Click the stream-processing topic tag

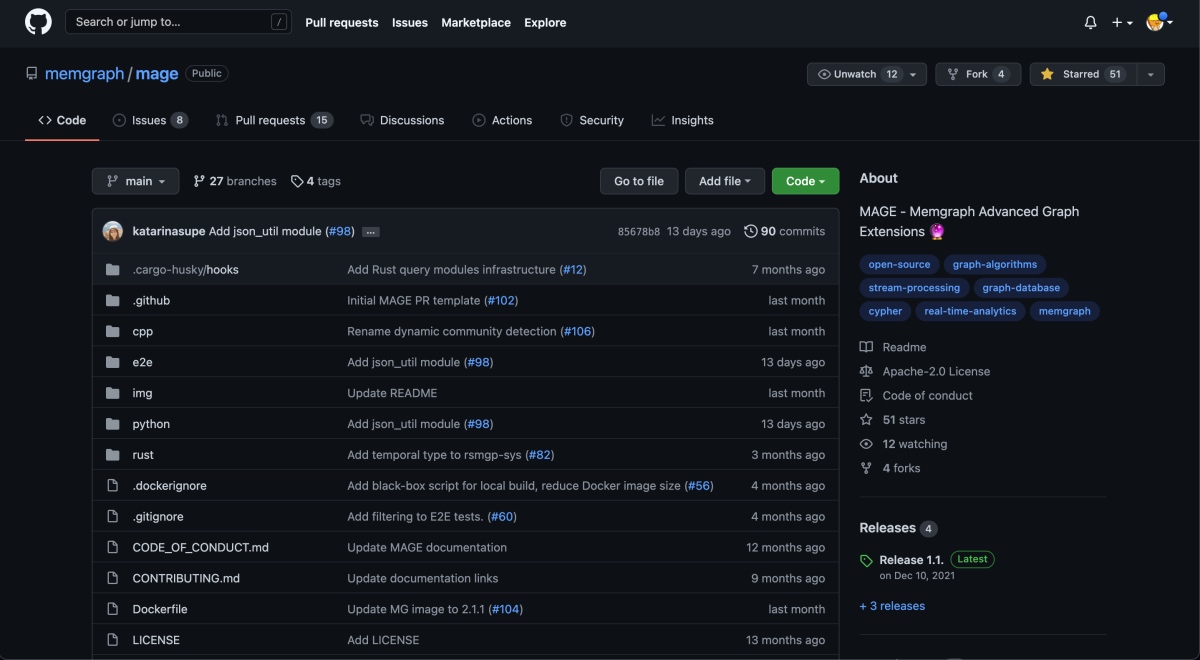point(914,288)
